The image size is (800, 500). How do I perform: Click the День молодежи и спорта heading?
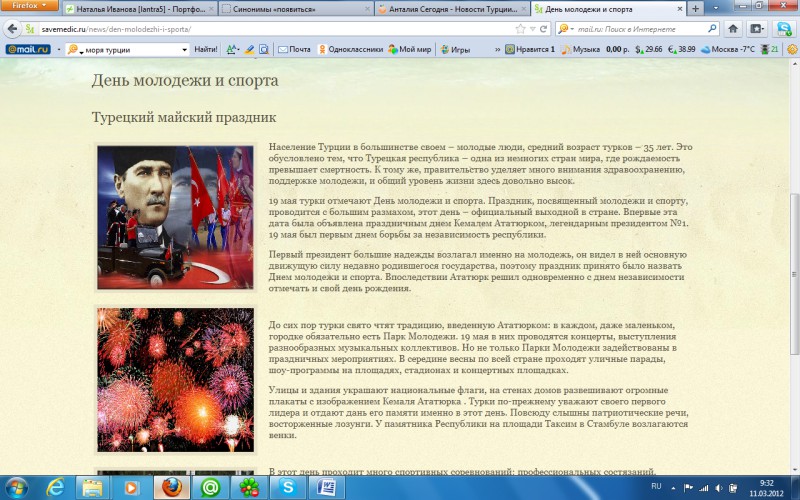click(185, 81)
